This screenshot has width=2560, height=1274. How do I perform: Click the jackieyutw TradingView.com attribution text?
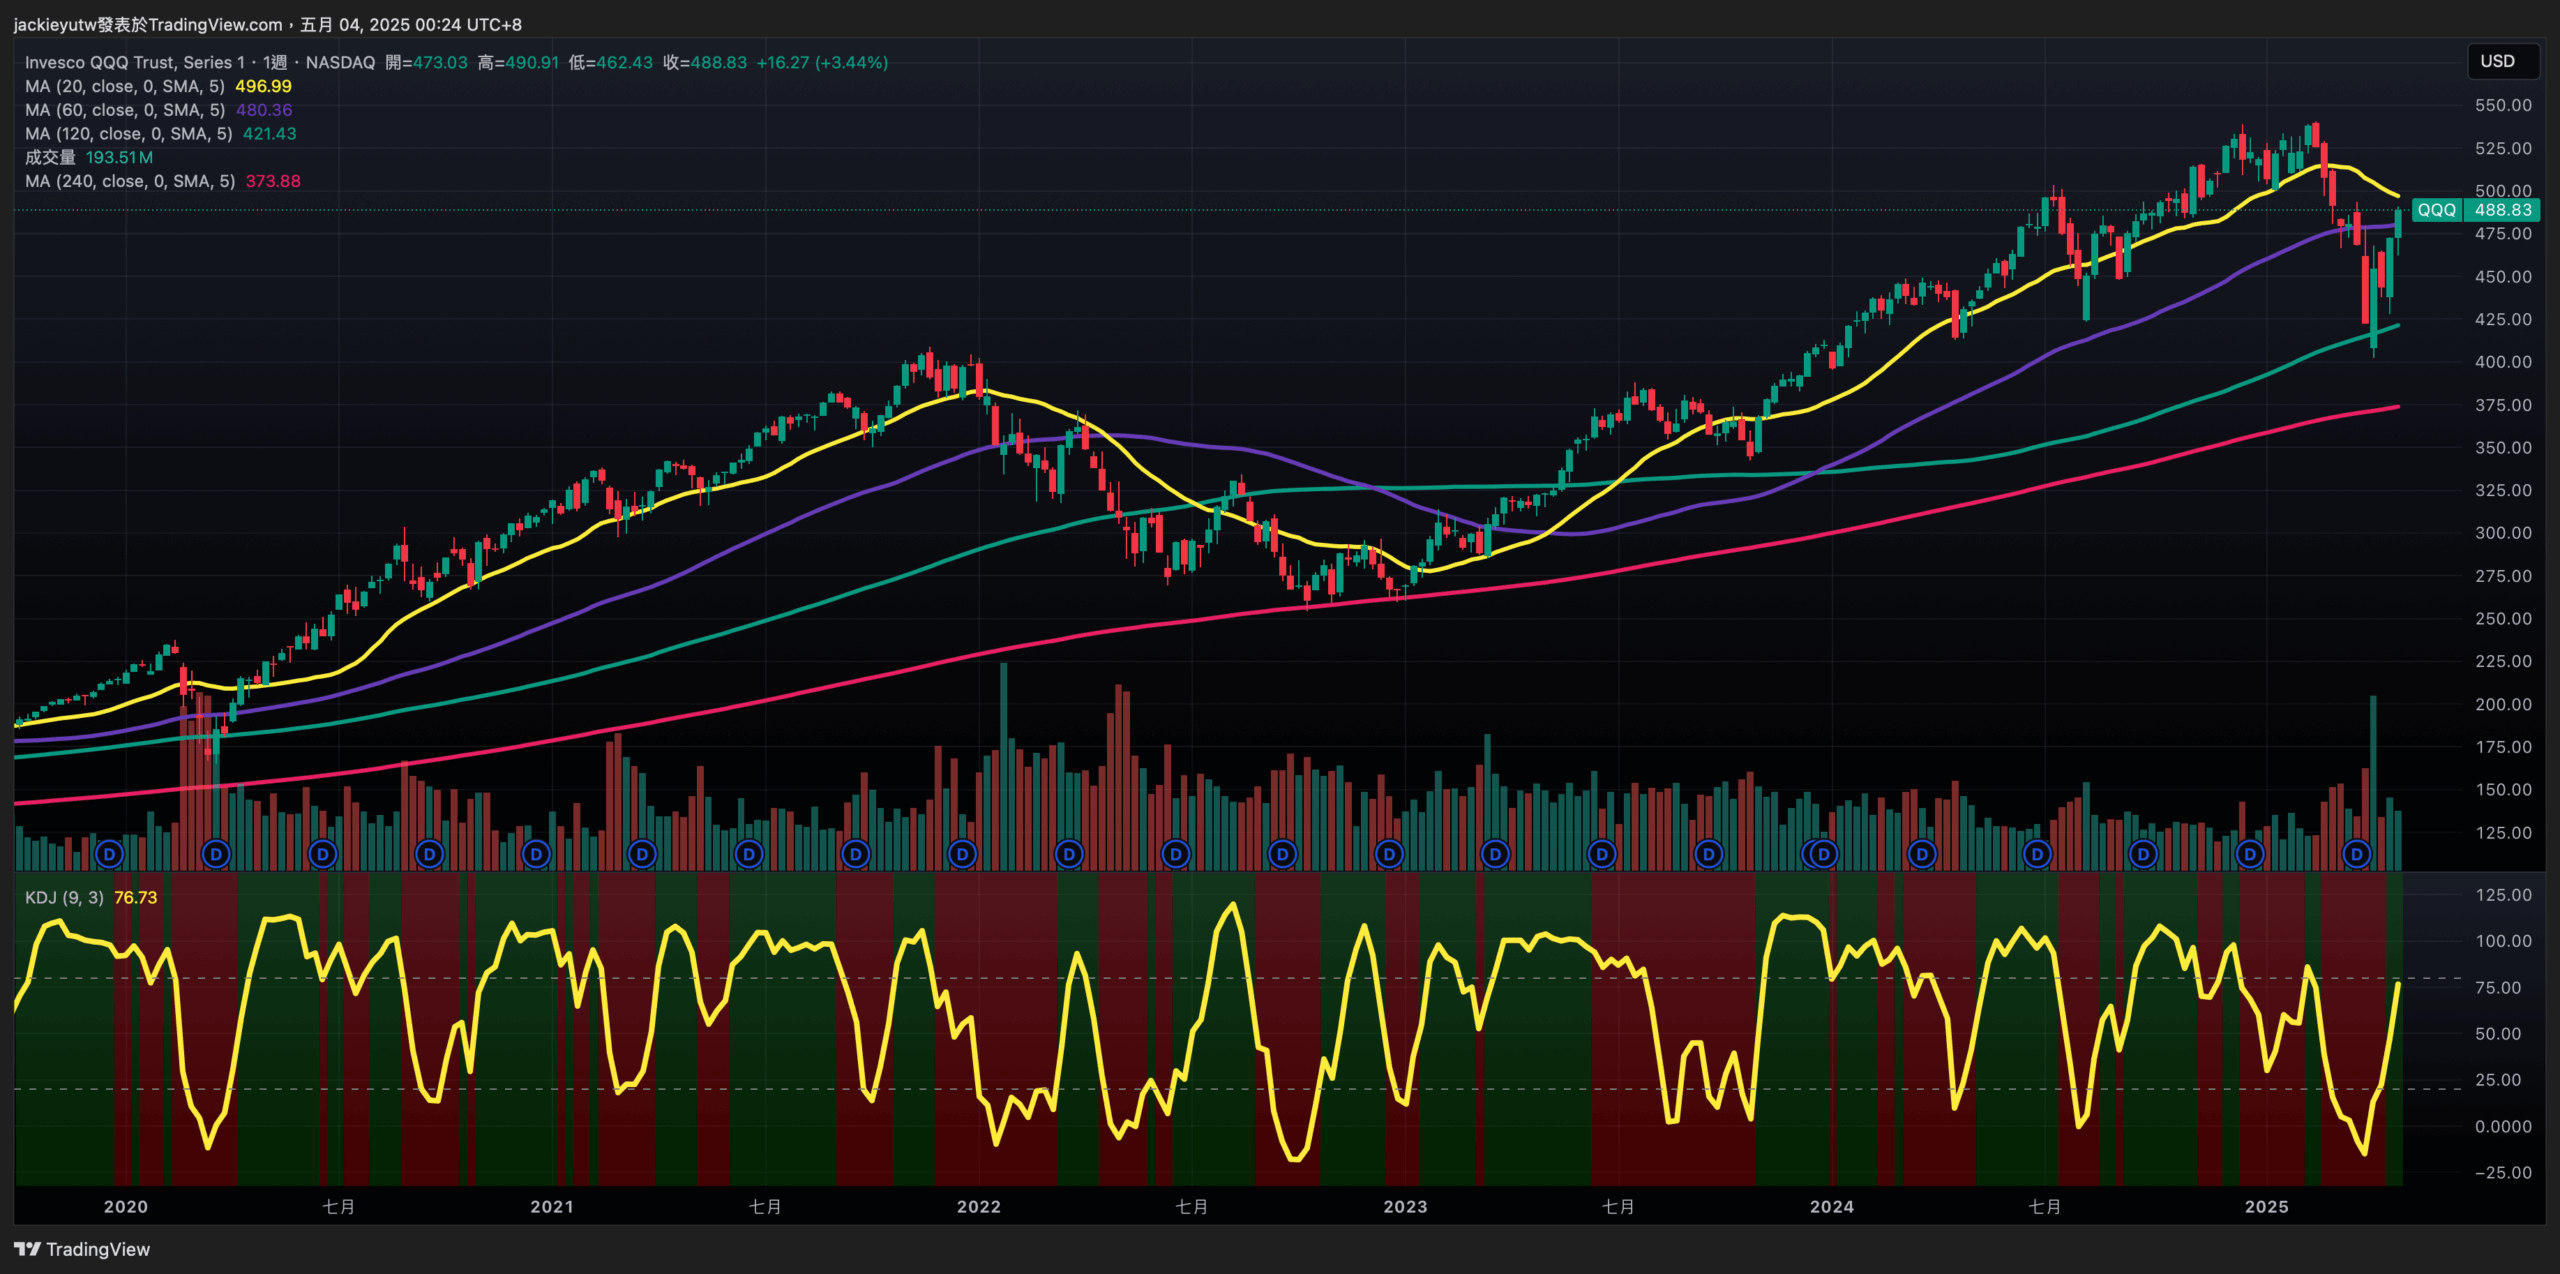148,24
